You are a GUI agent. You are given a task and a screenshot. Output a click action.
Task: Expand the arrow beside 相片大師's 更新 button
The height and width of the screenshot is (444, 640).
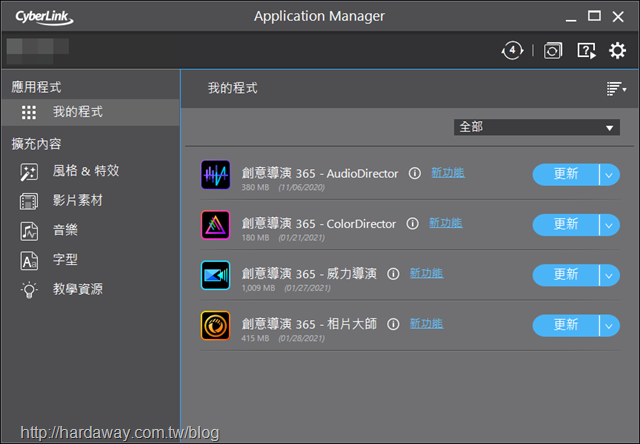click(x=609, y=326)
